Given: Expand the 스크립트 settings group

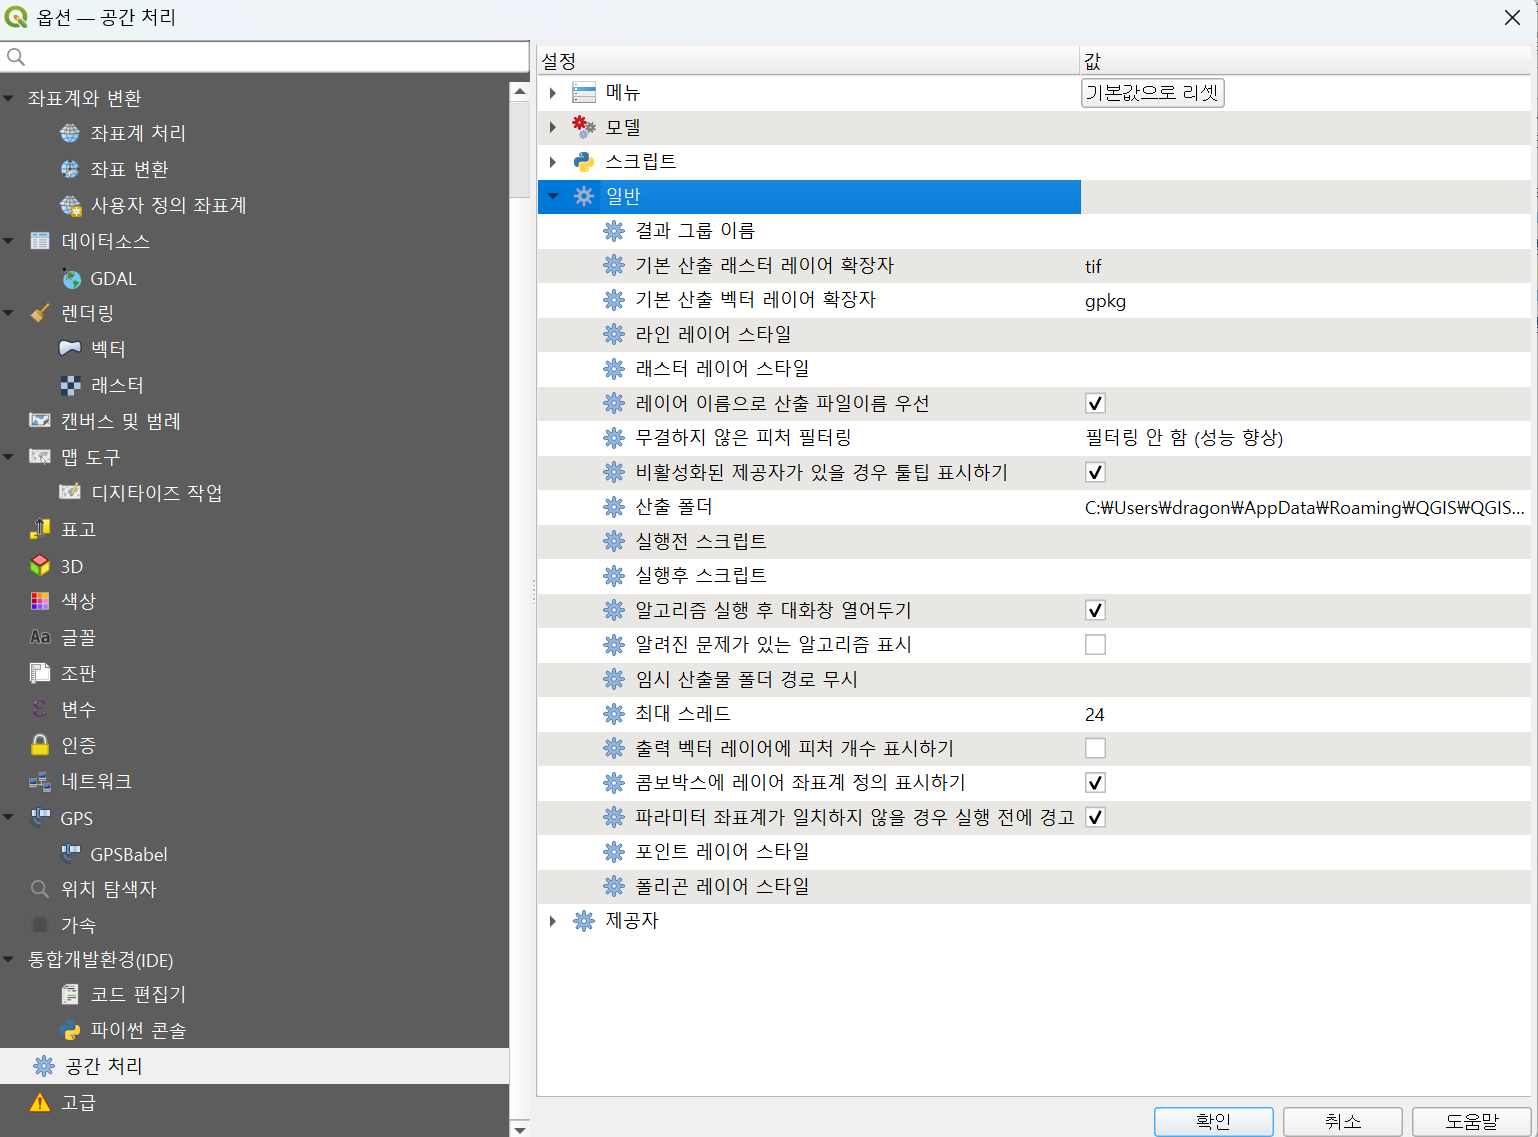Looking at the screenshot, I should pyautogui.click(x=553, y=161).
